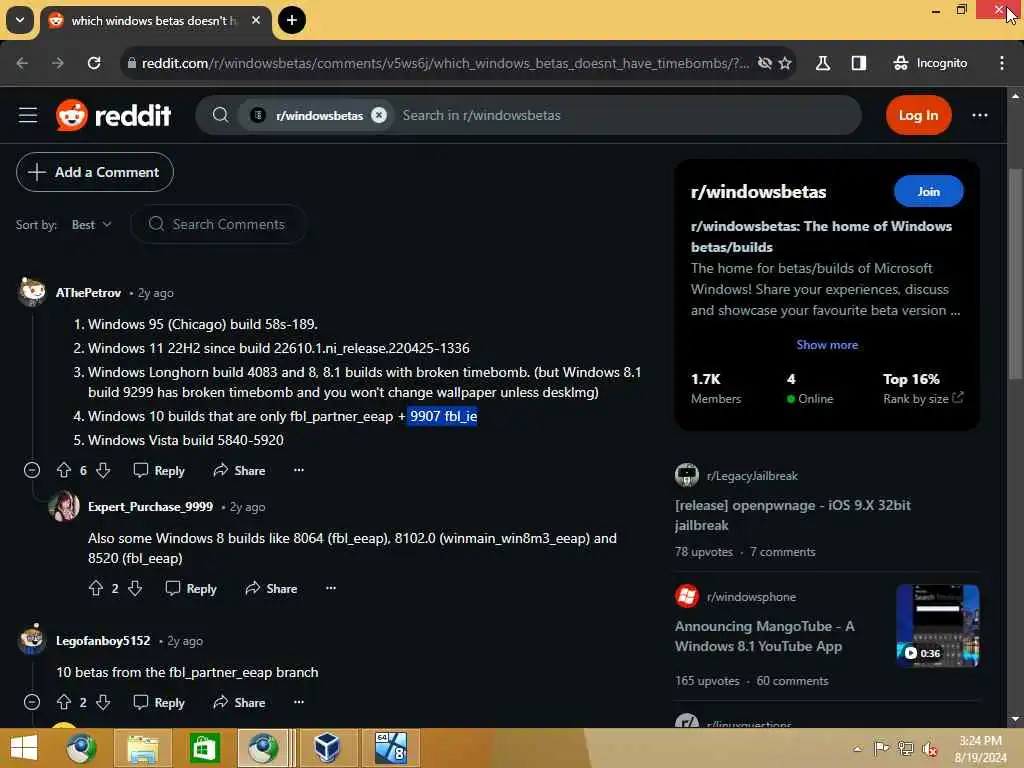Share Legofanboy5152's comment
1024x768 pixels.
tap(239, 703)
